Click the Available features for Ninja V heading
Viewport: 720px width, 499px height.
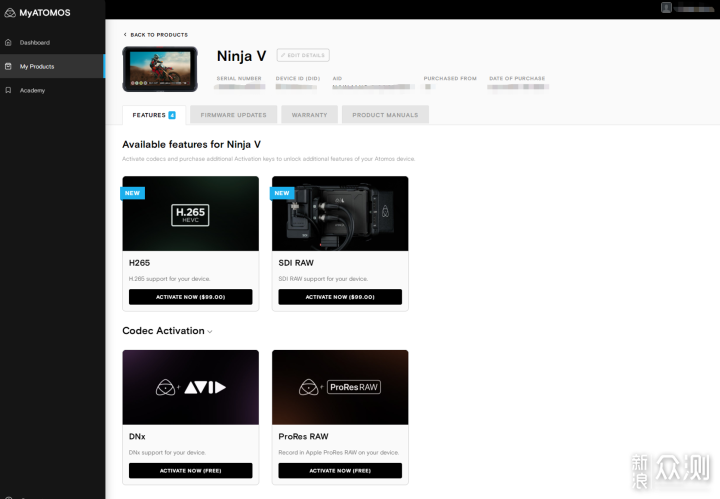click(x=191, y=145)
